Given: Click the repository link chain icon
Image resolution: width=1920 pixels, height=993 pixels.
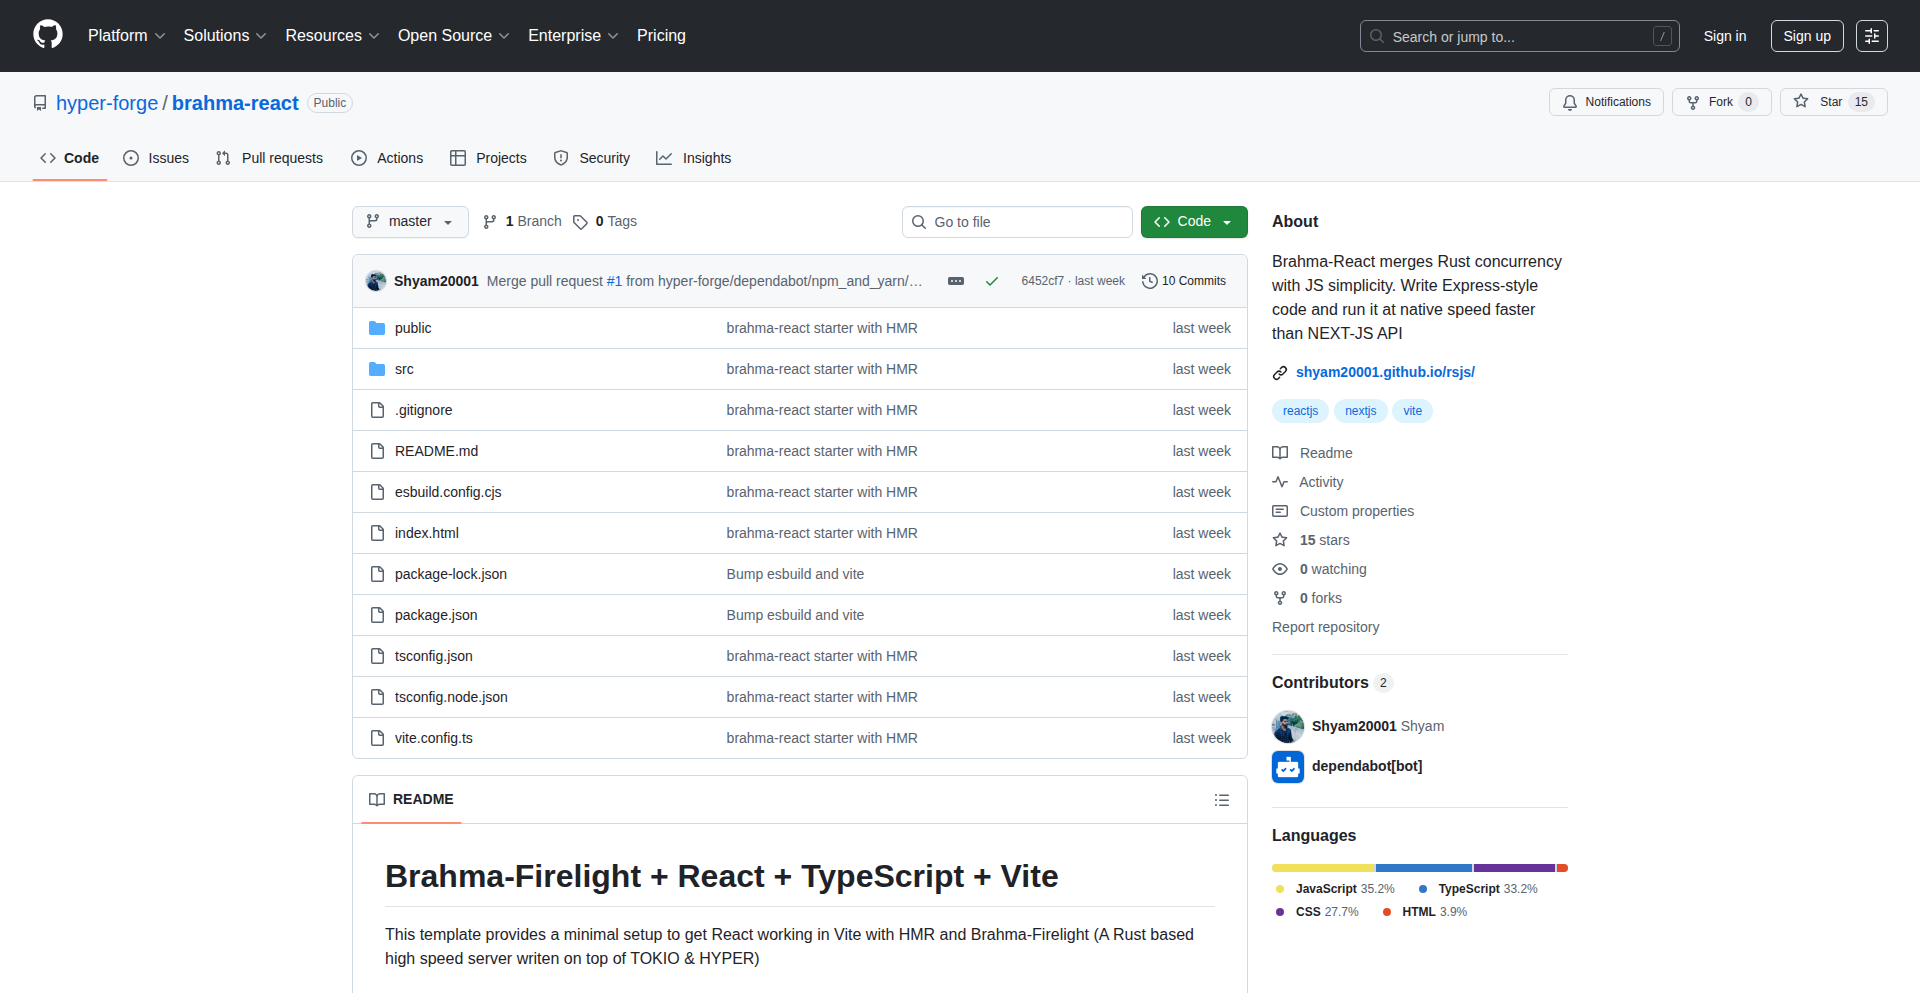Looking at the screenshot, I should (1280, 372).
